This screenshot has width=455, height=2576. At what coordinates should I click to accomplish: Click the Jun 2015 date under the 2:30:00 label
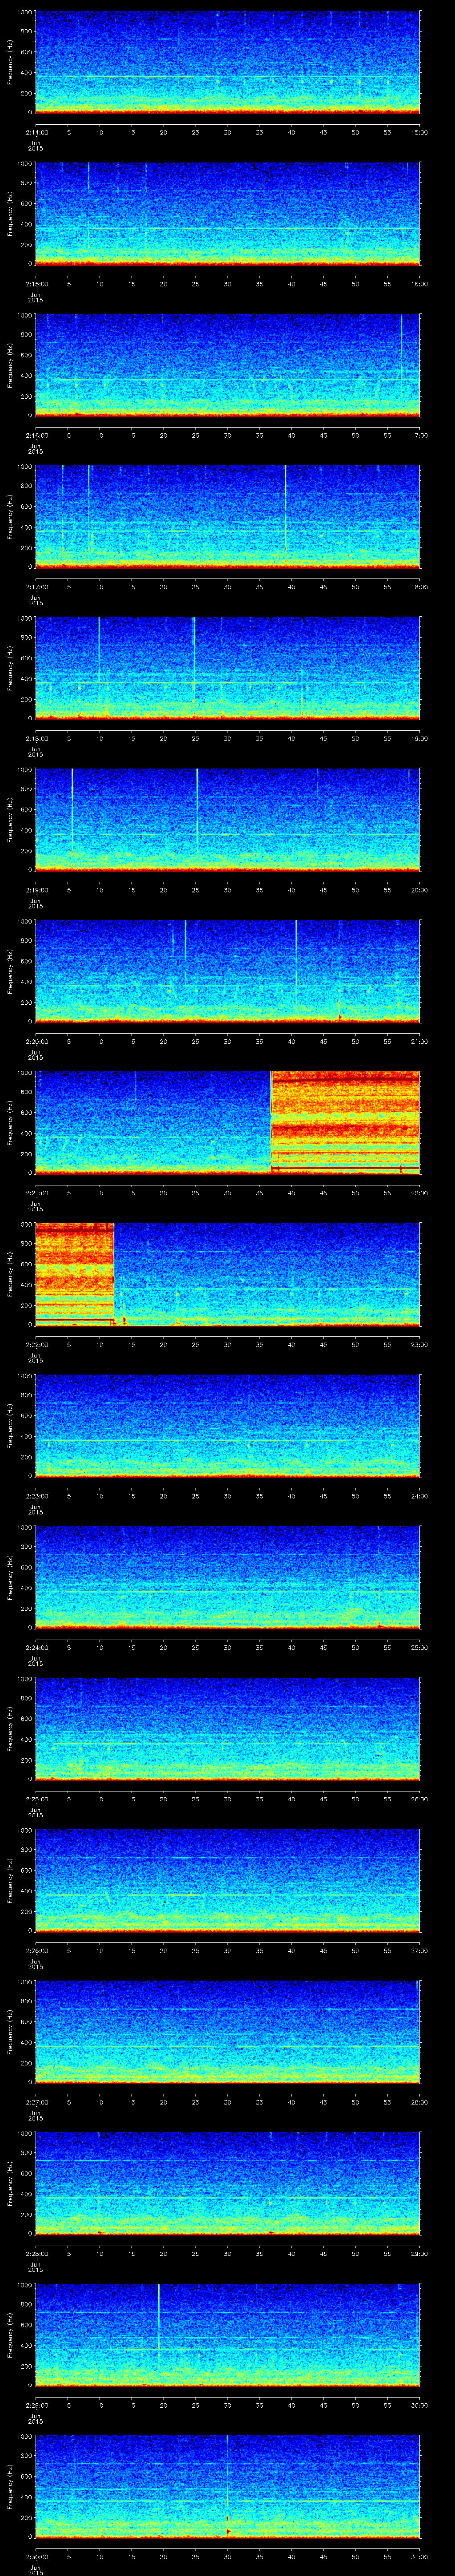point(35,2569)
